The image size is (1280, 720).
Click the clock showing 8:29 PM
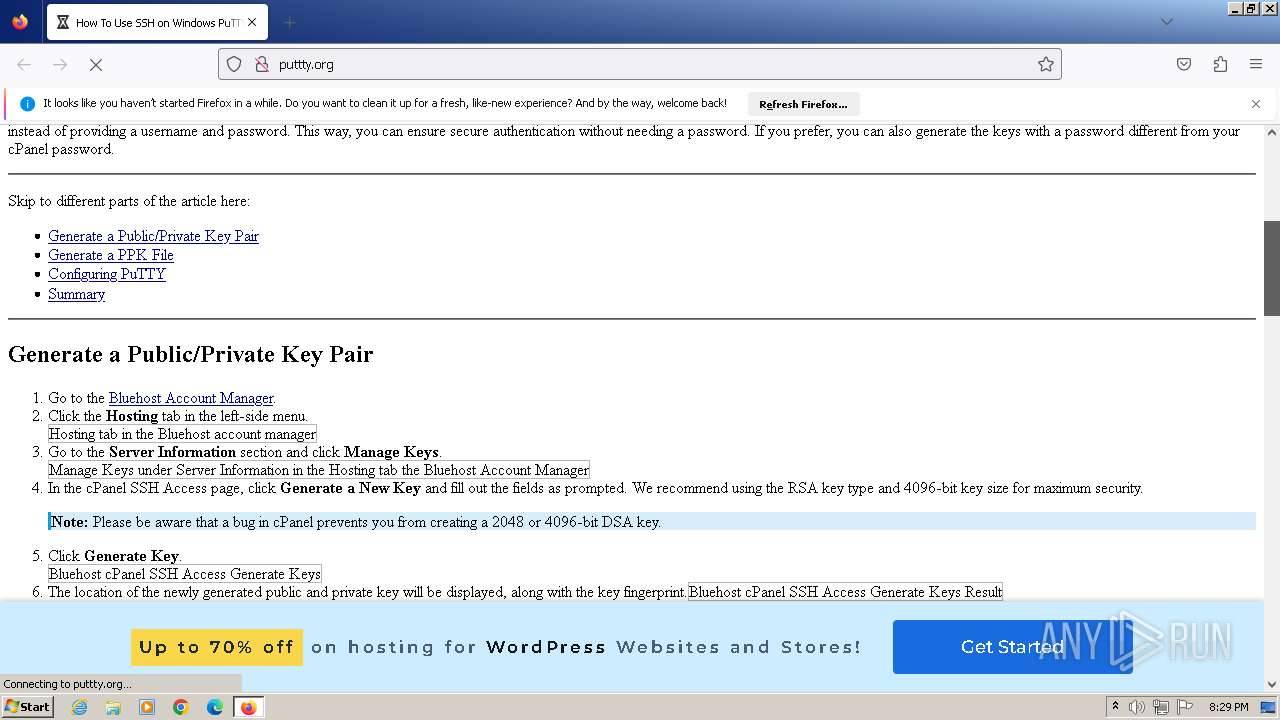click(1228, 707)
